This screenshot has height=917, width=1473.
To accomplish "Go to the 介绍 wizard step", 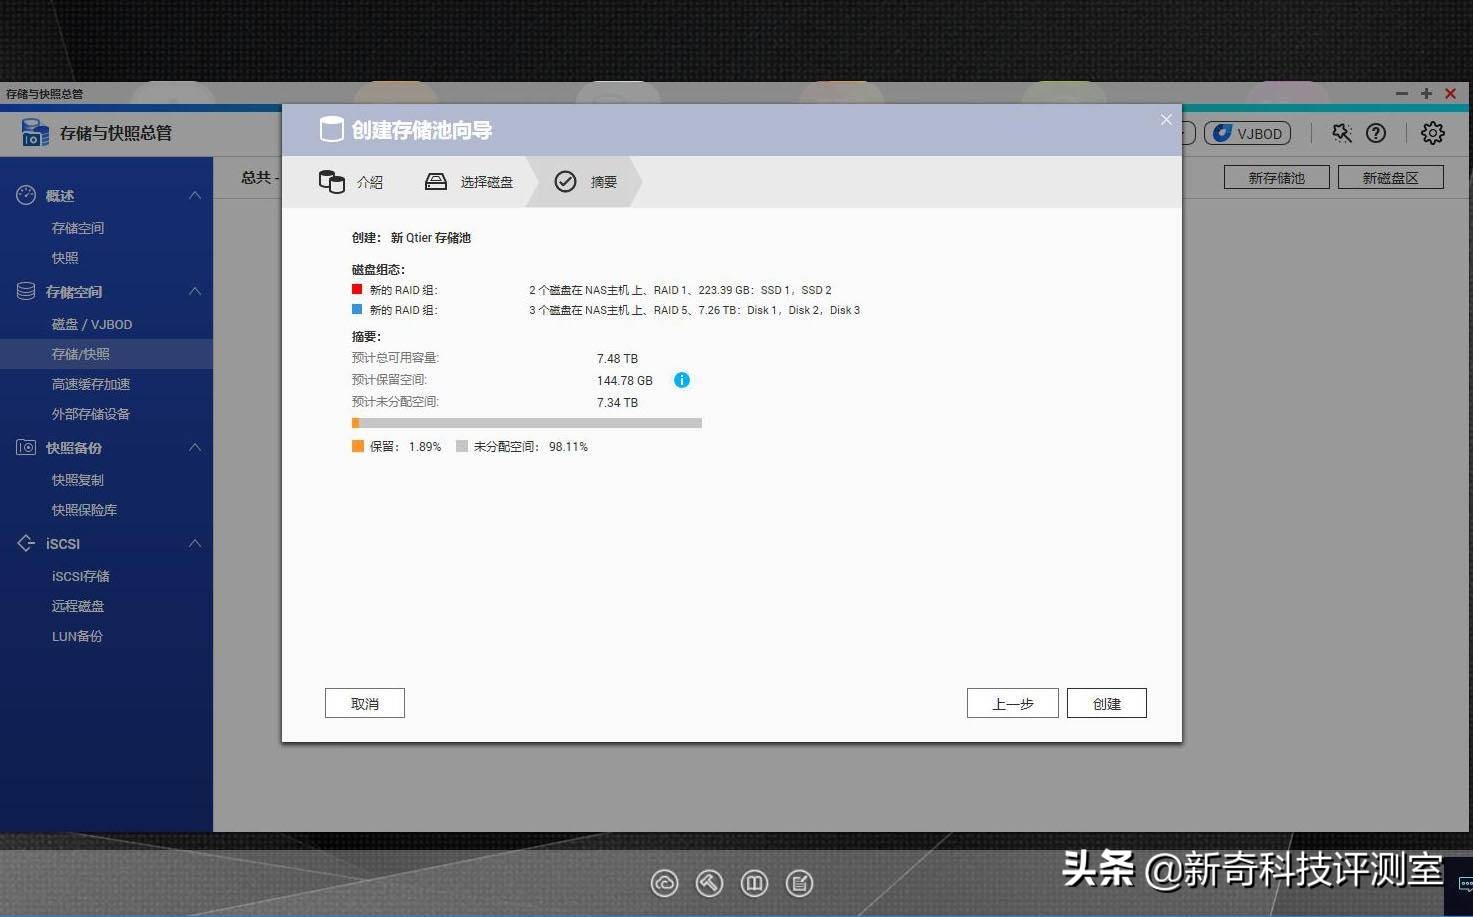I will pyautogui.click(x=369, y=181).
